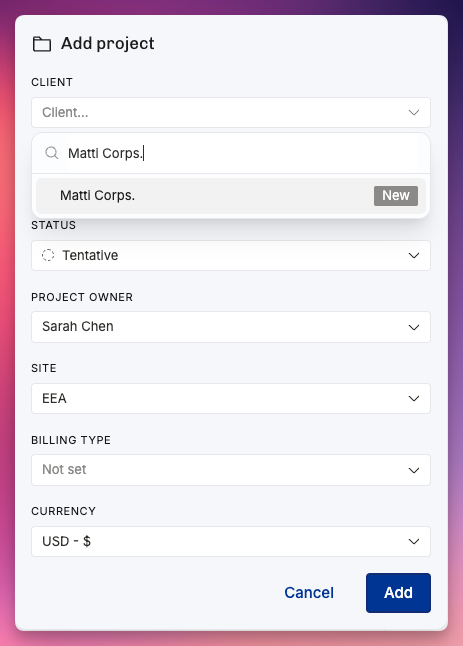Screen dimensions: 463x646
Task: Click the dashed circle Tentative status icon
Action: click(48, 255)
